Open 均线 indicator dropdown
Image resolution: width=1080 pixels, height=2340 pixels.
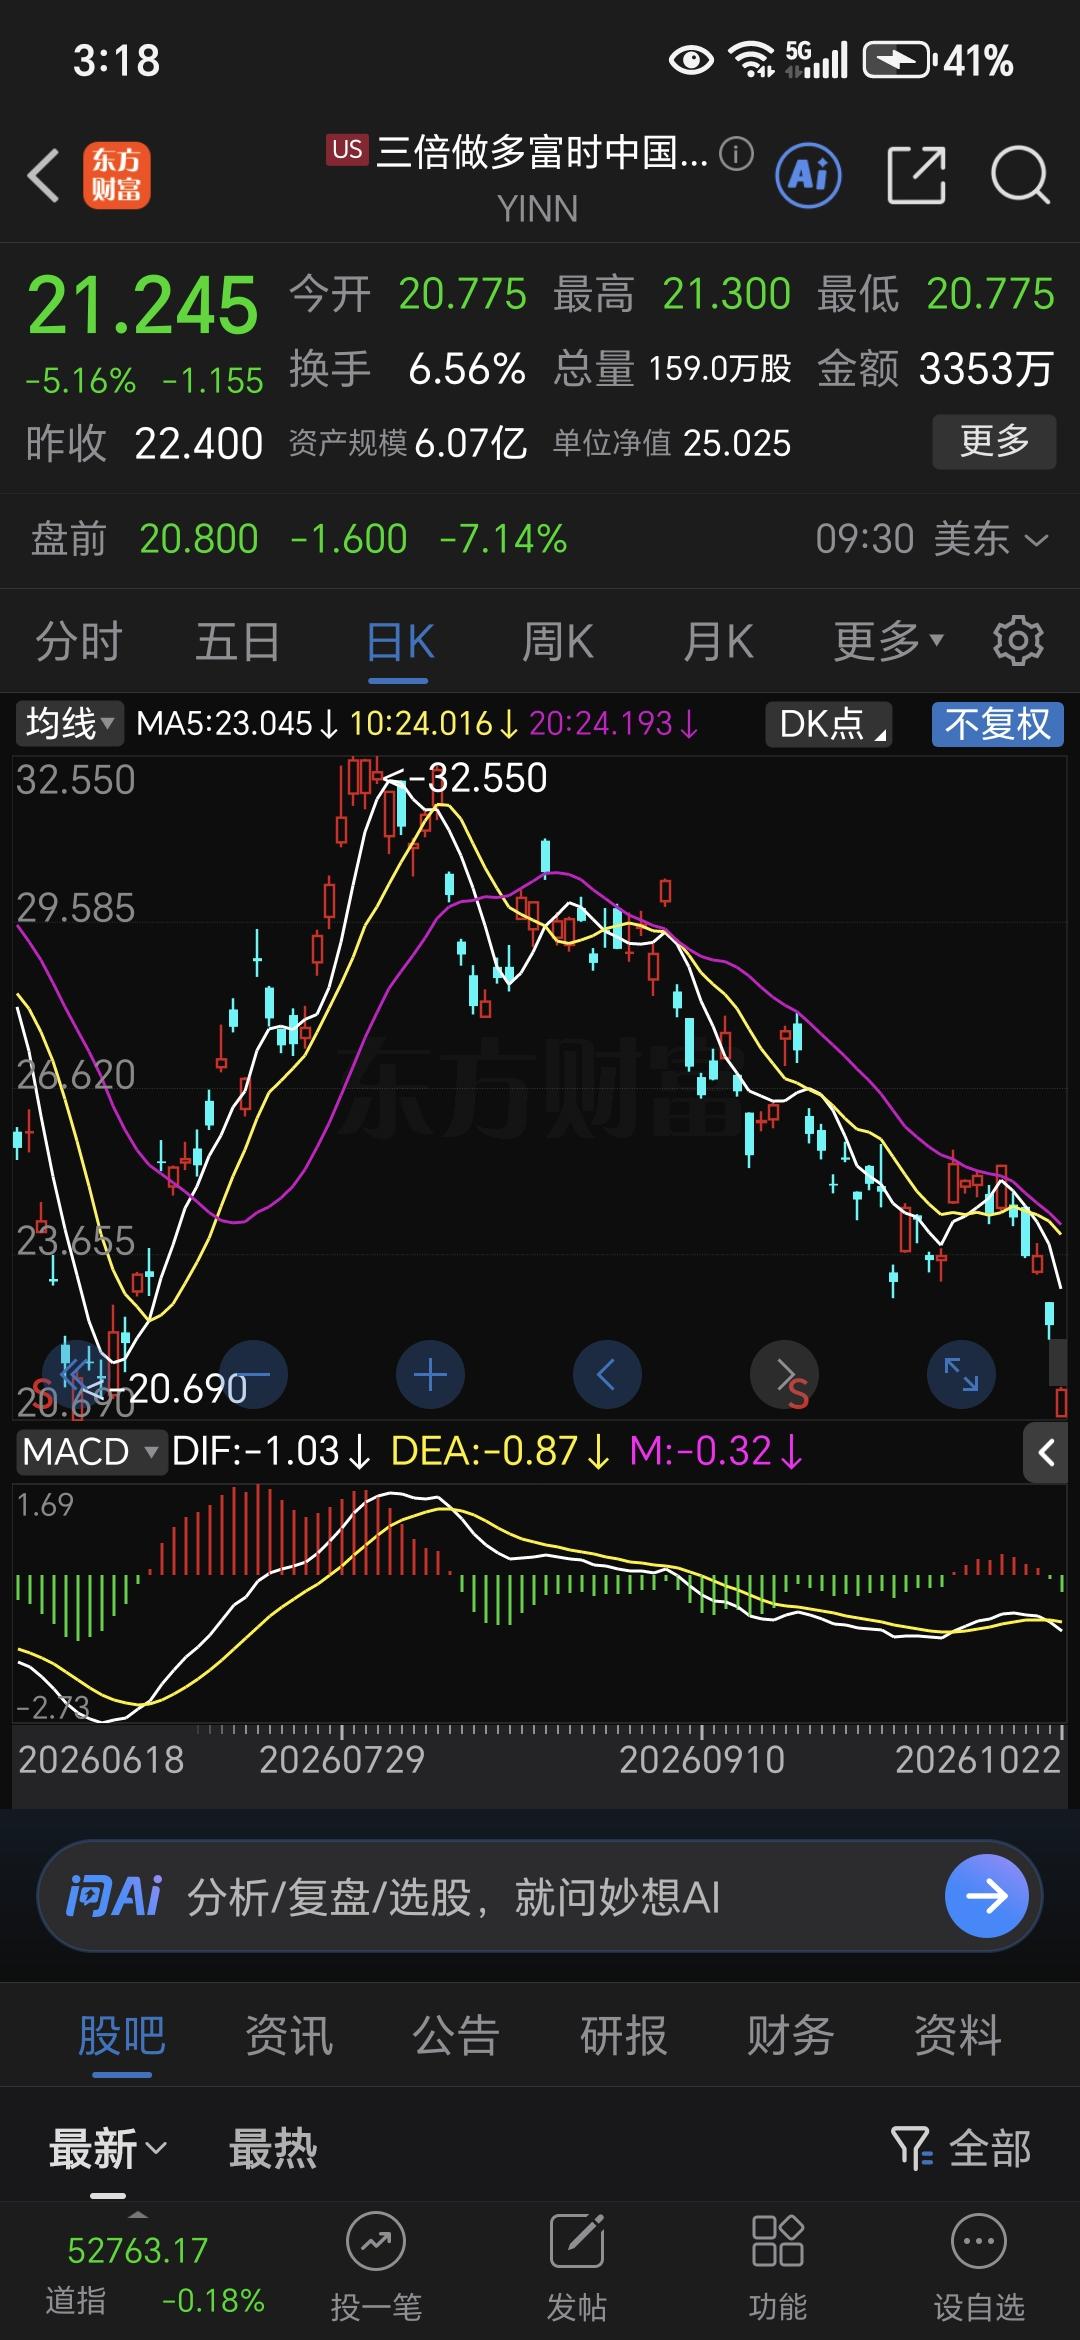coord(70,723)
